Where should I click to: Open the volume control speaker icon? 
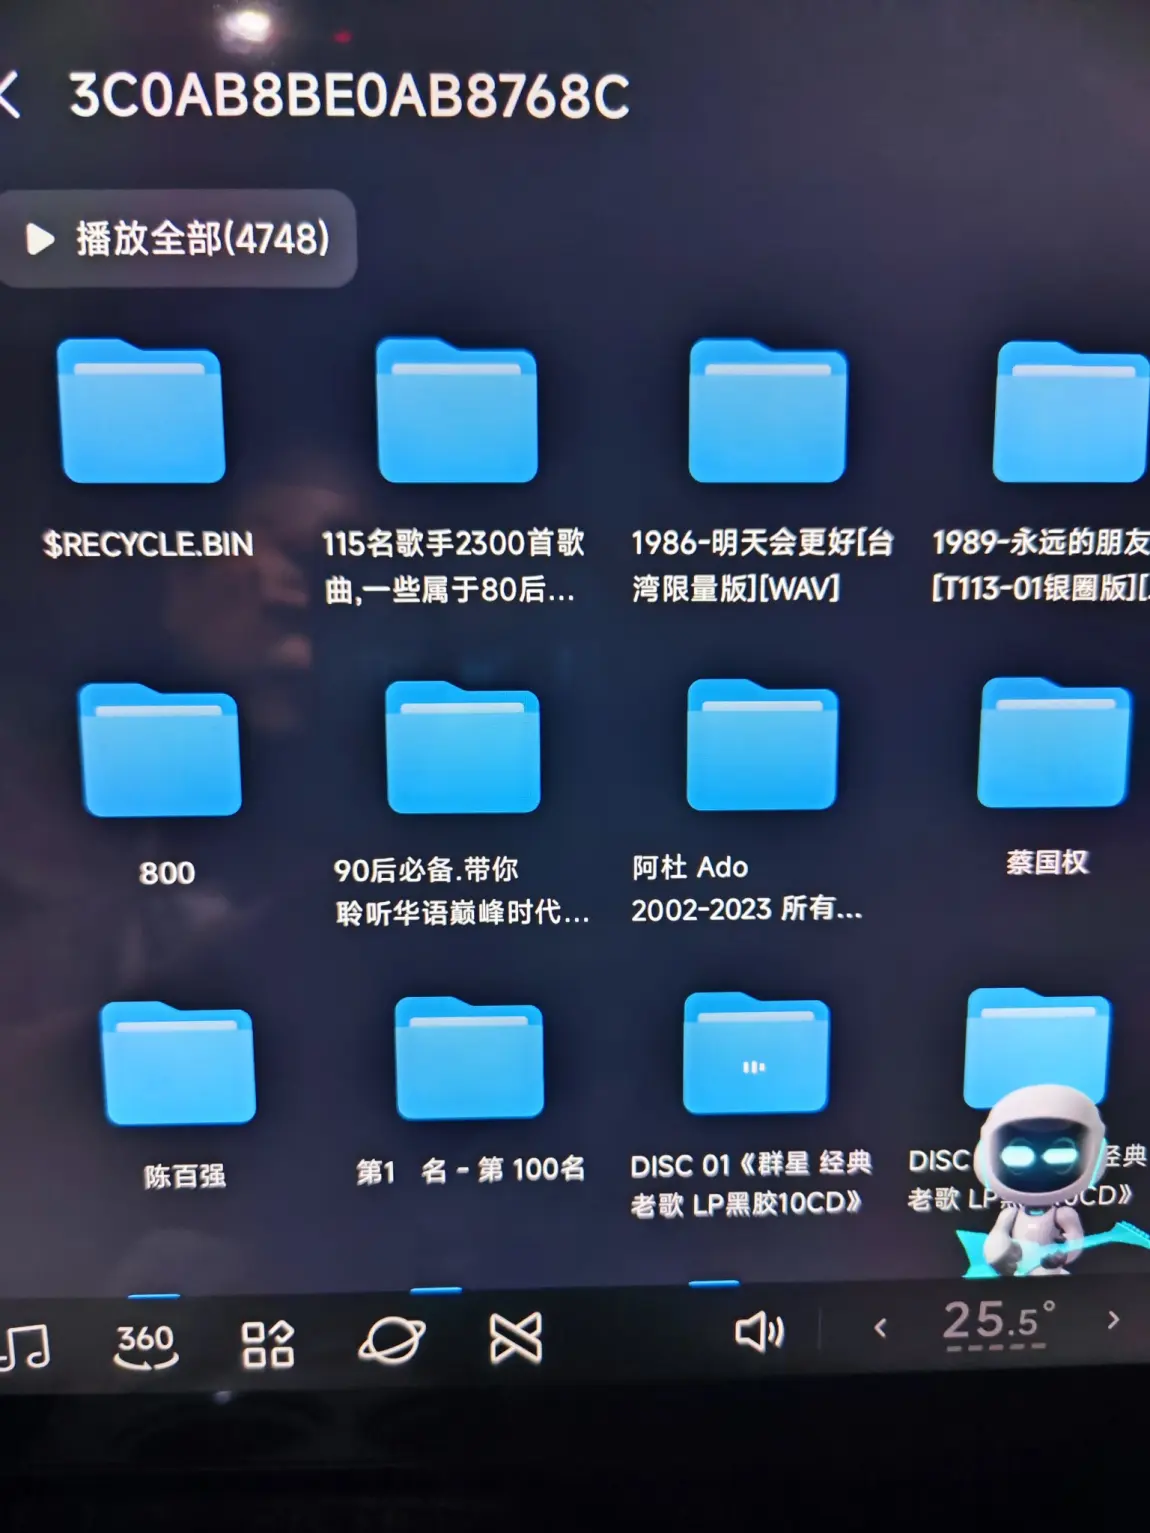(758, 1331)
